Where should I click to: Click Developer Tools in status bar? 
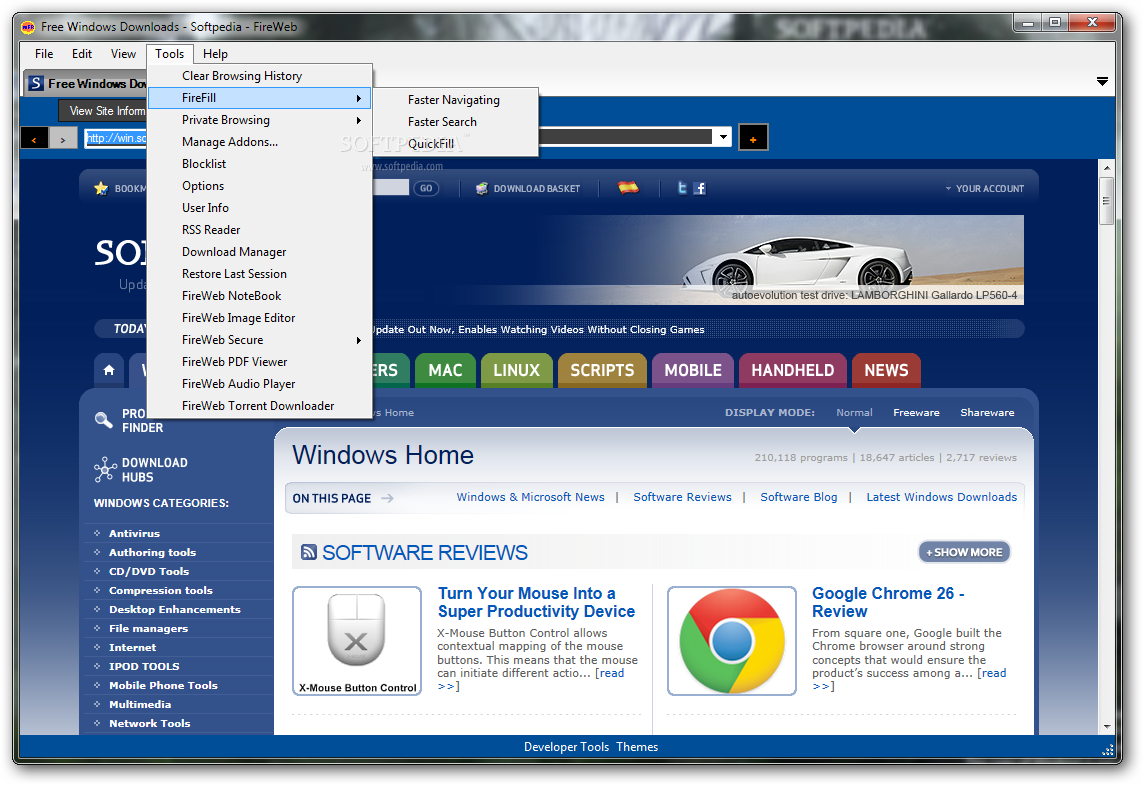[x=566, y=747]
